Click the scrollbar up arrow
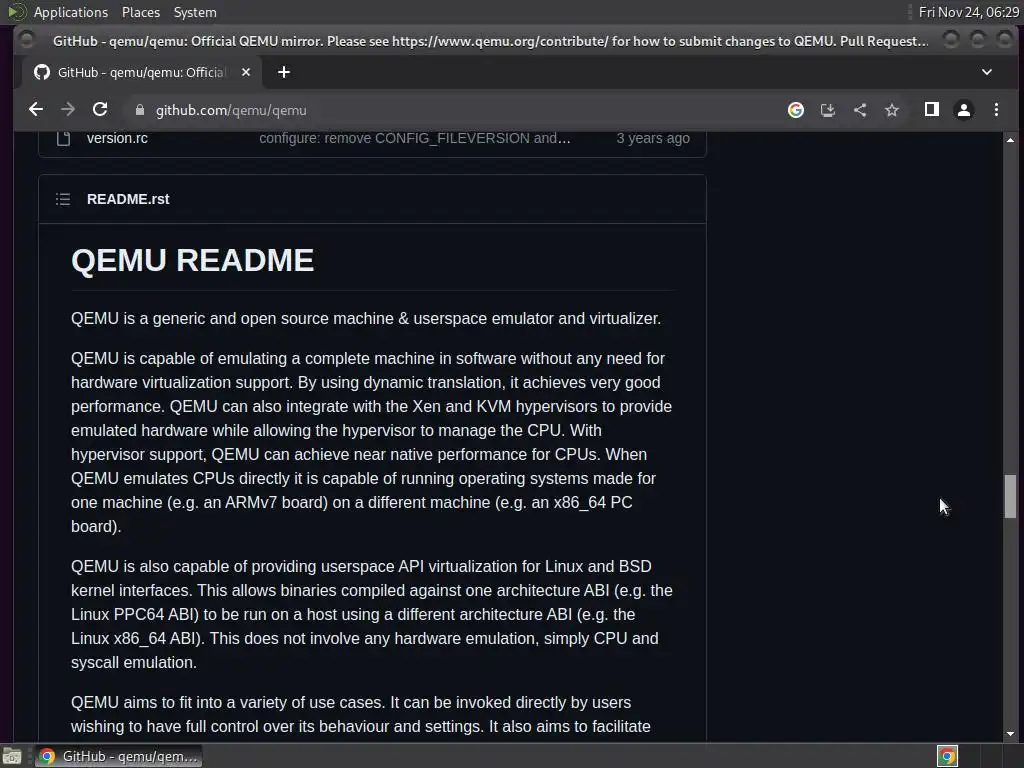 coord(1010,140)
